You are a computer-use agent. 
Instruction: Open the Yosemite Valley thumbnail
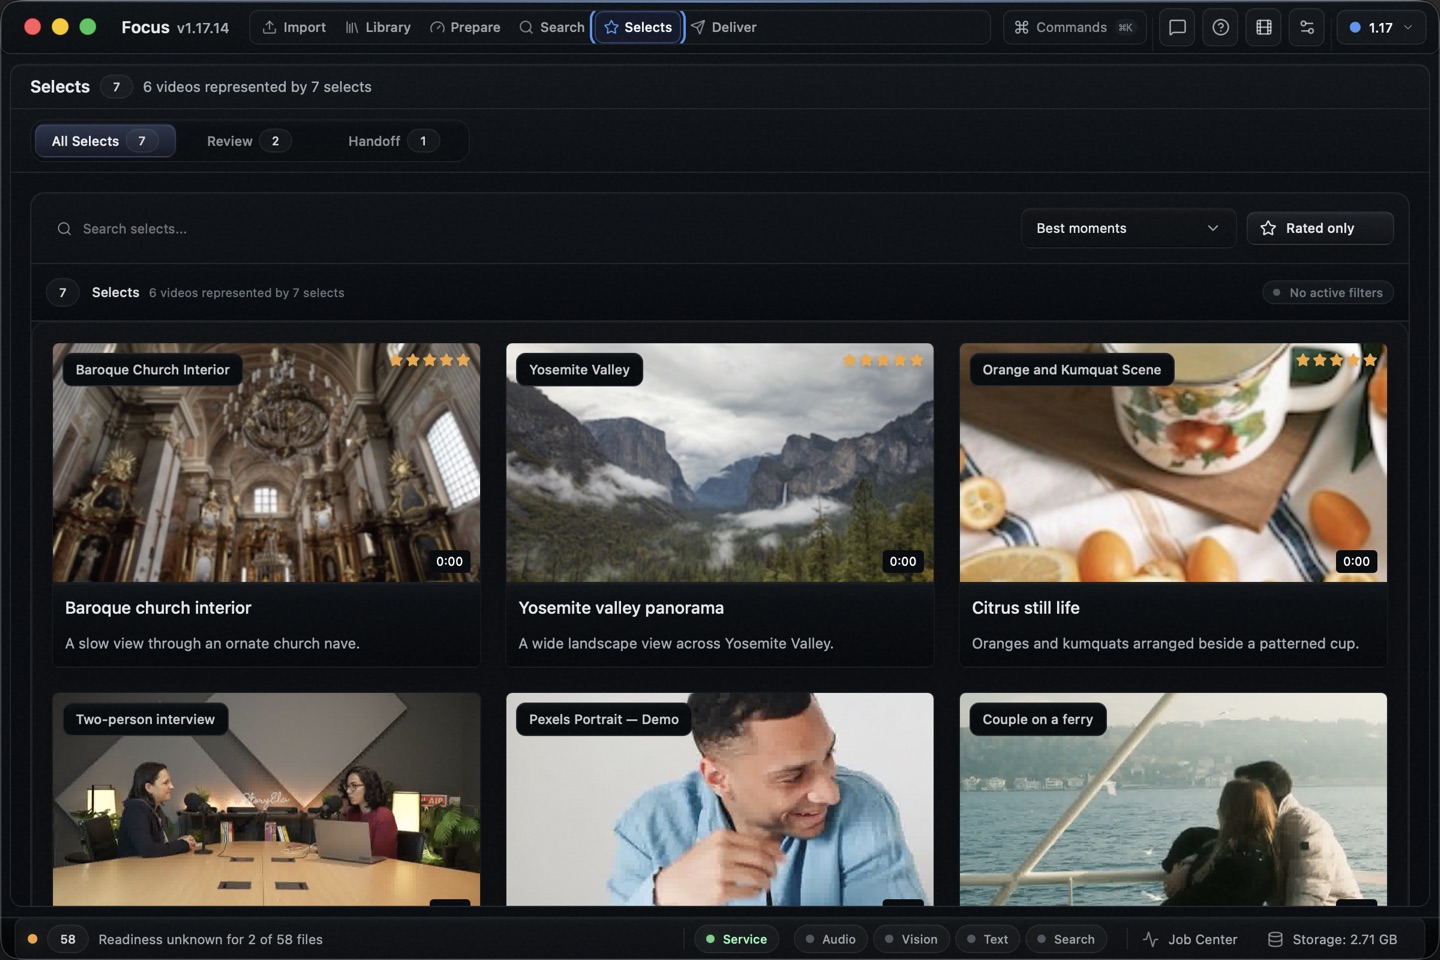click(720, 463)
